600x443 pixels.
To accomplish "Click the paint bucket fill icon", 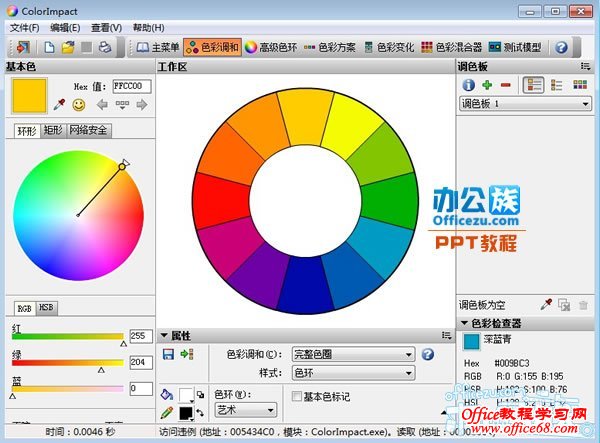I will [x=167, y=394].
